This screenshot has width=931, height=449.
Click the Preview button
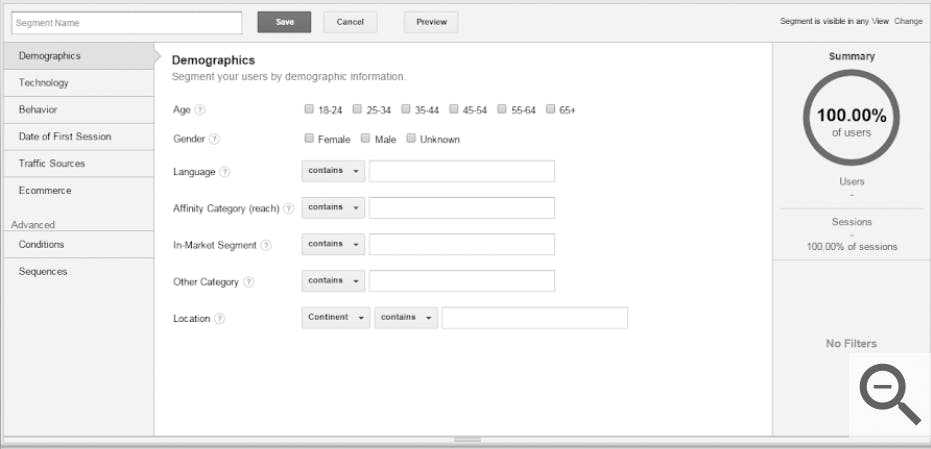click(x=431, y=22)
